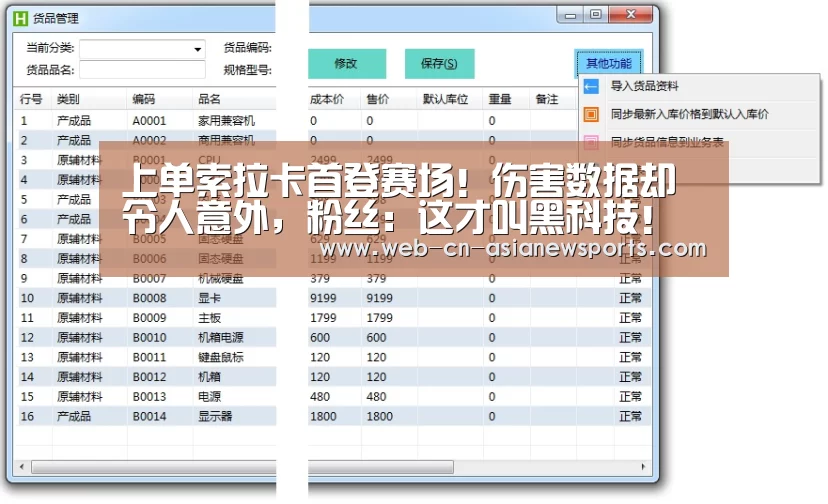Close the 货品管理 window
The image size is (828, 504).
tap(631, 15)
